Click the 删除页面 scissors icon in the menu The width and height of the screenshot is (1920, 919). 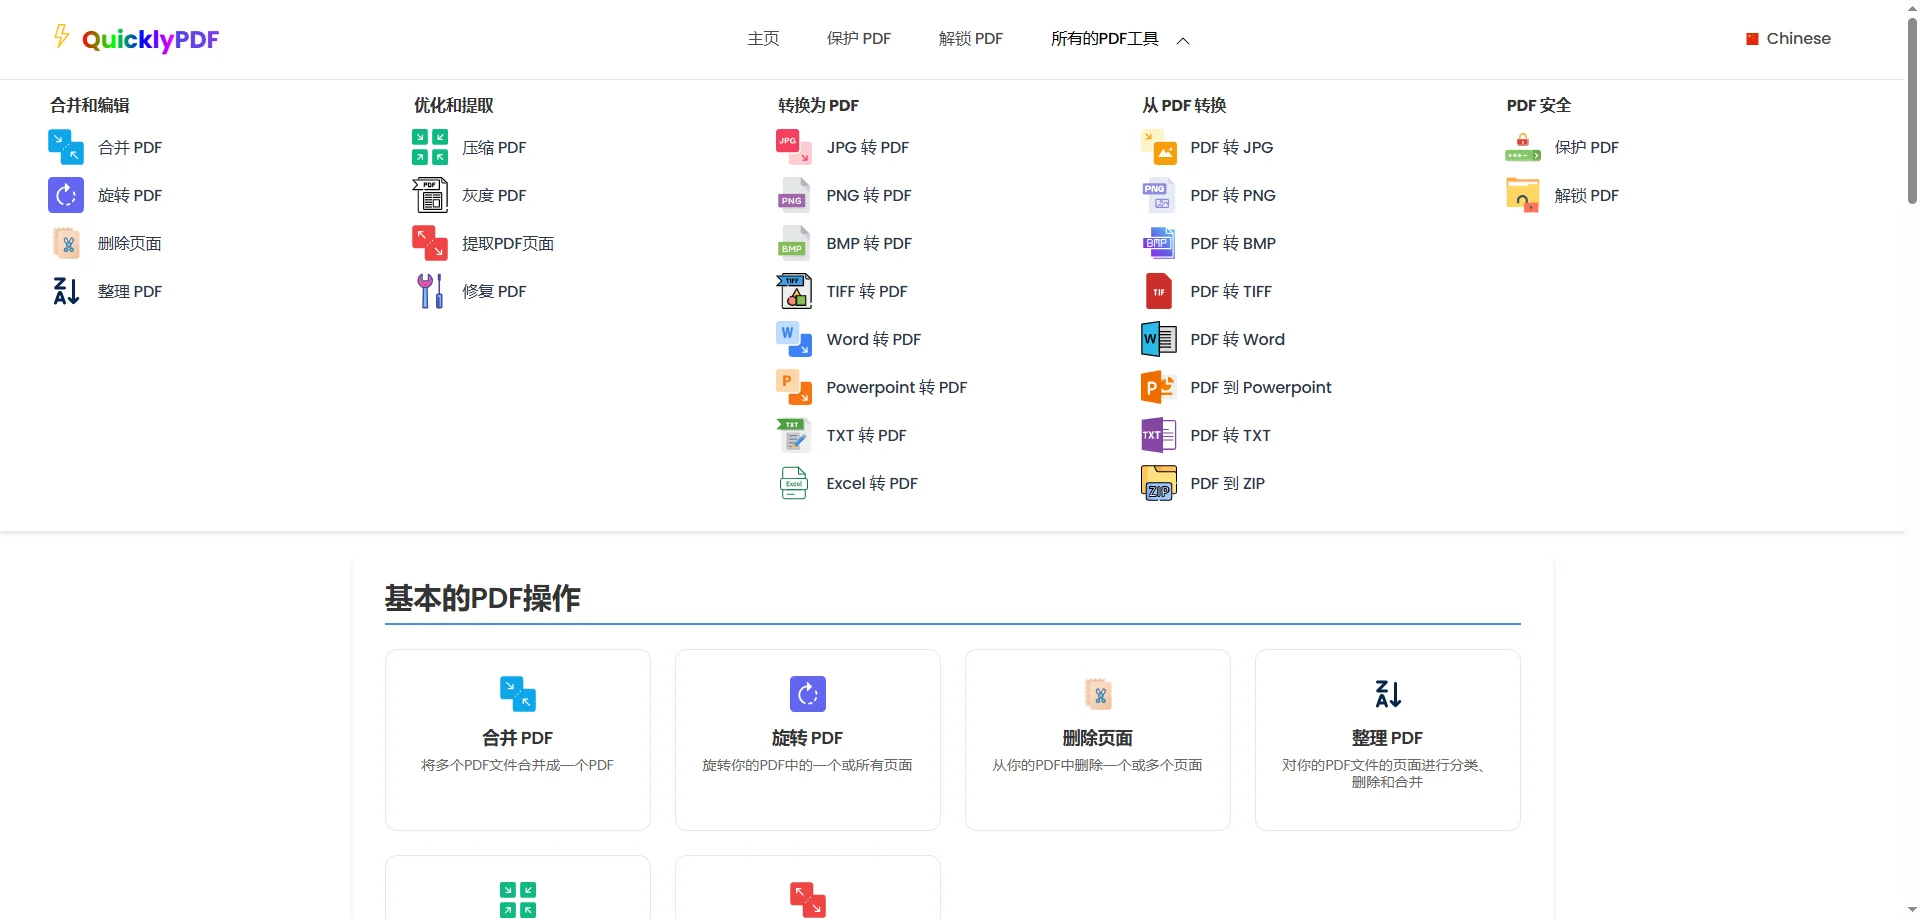tap(66, 243)
